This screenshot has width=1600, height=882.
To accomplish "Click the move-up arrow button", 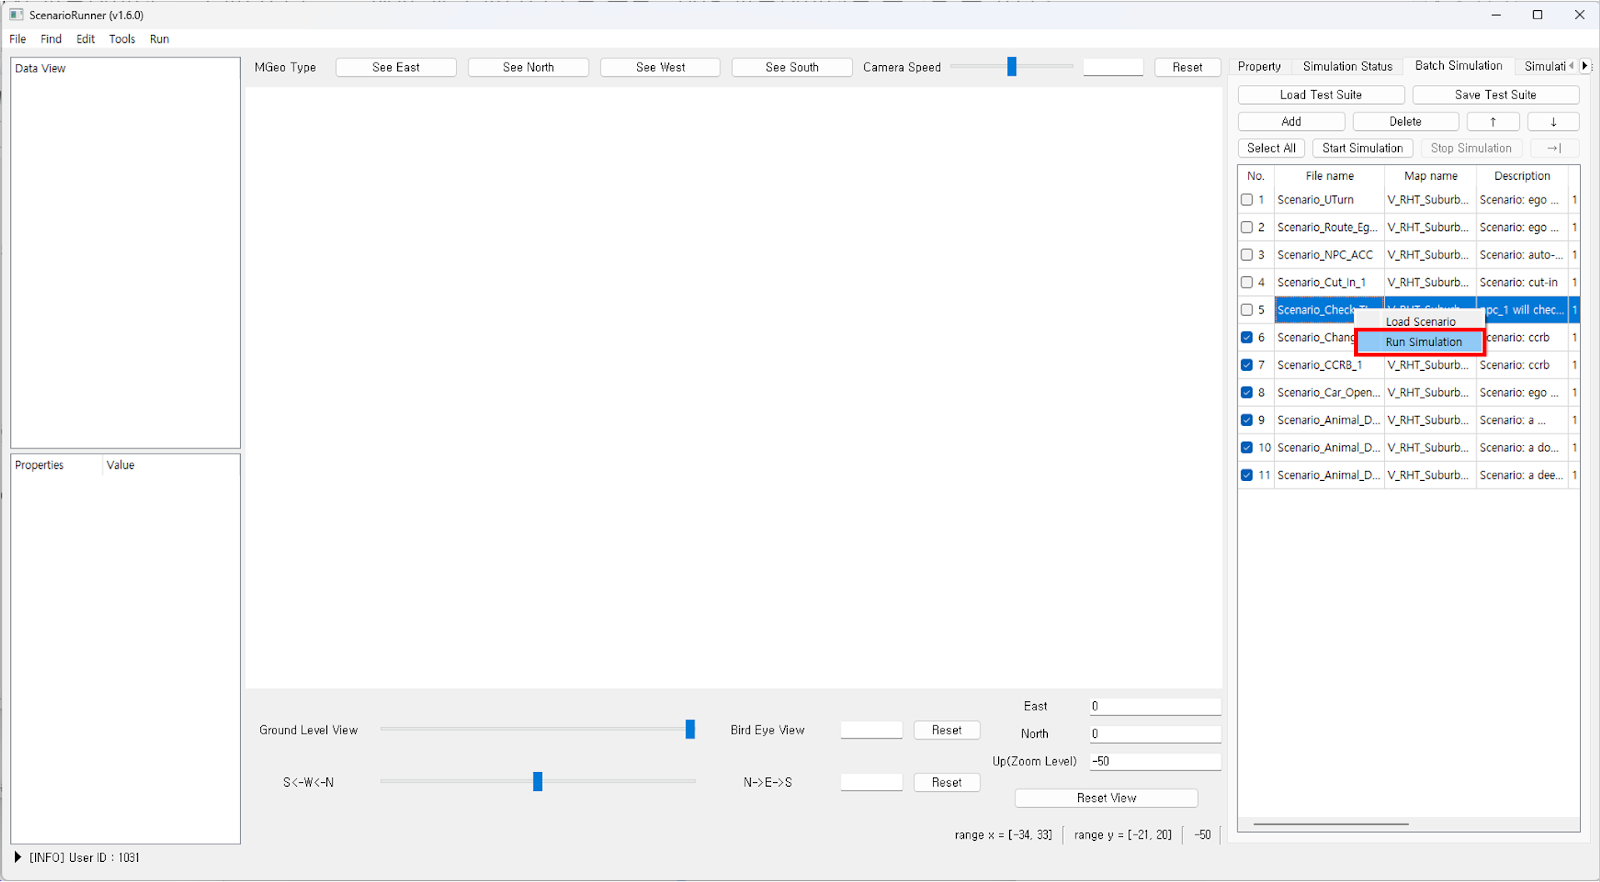I will pyautogui.click(x=1492, y=122).
